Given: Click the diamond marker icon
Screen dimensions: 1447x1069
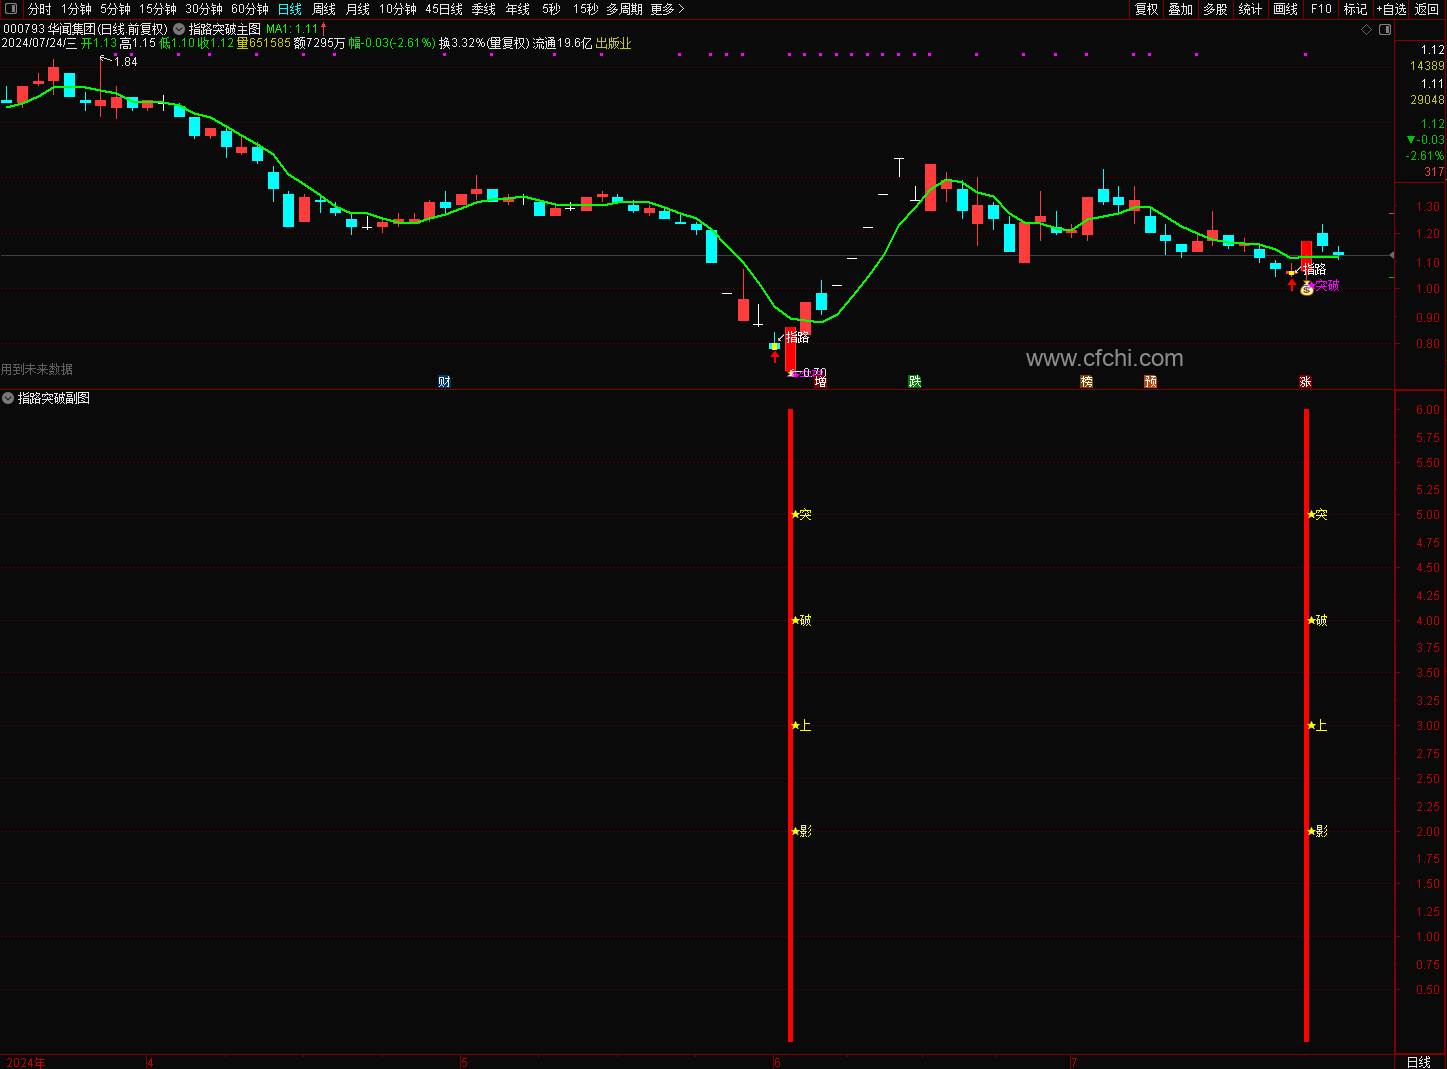Looking at the screenshot, I should point(1367,29).
